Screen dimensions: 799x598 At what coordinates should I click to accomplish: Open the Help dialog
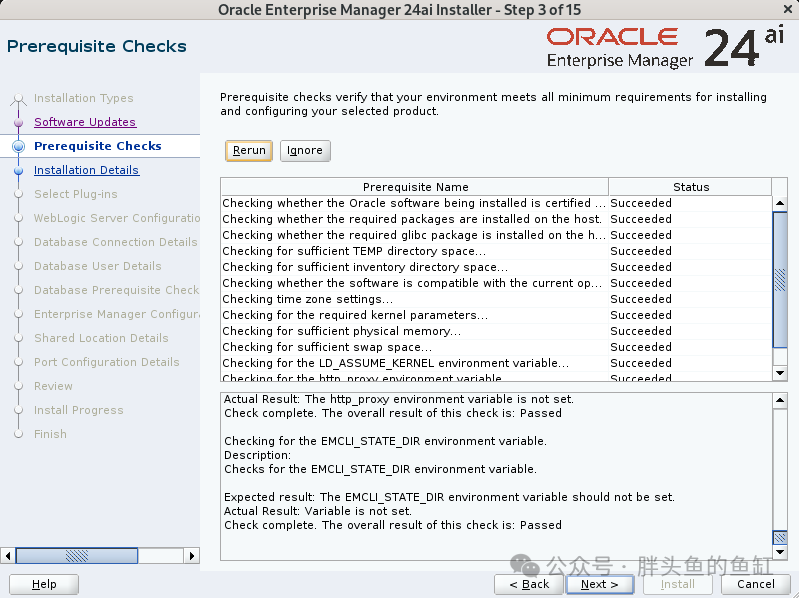[x=44, y=584]
